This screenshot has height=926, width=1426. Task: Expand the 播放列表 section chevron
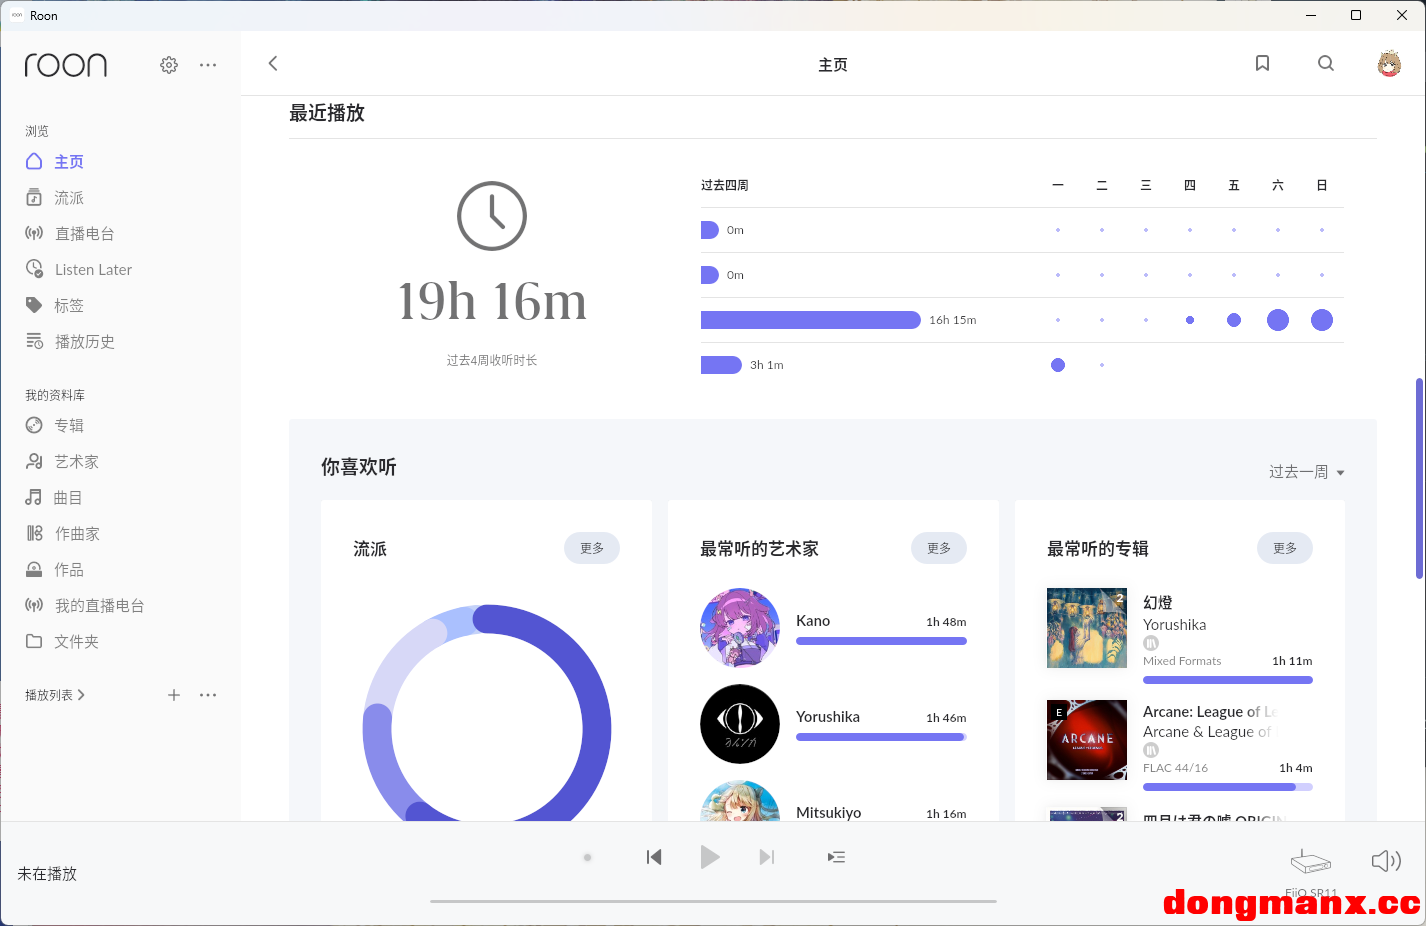click(x=81, y=695)
